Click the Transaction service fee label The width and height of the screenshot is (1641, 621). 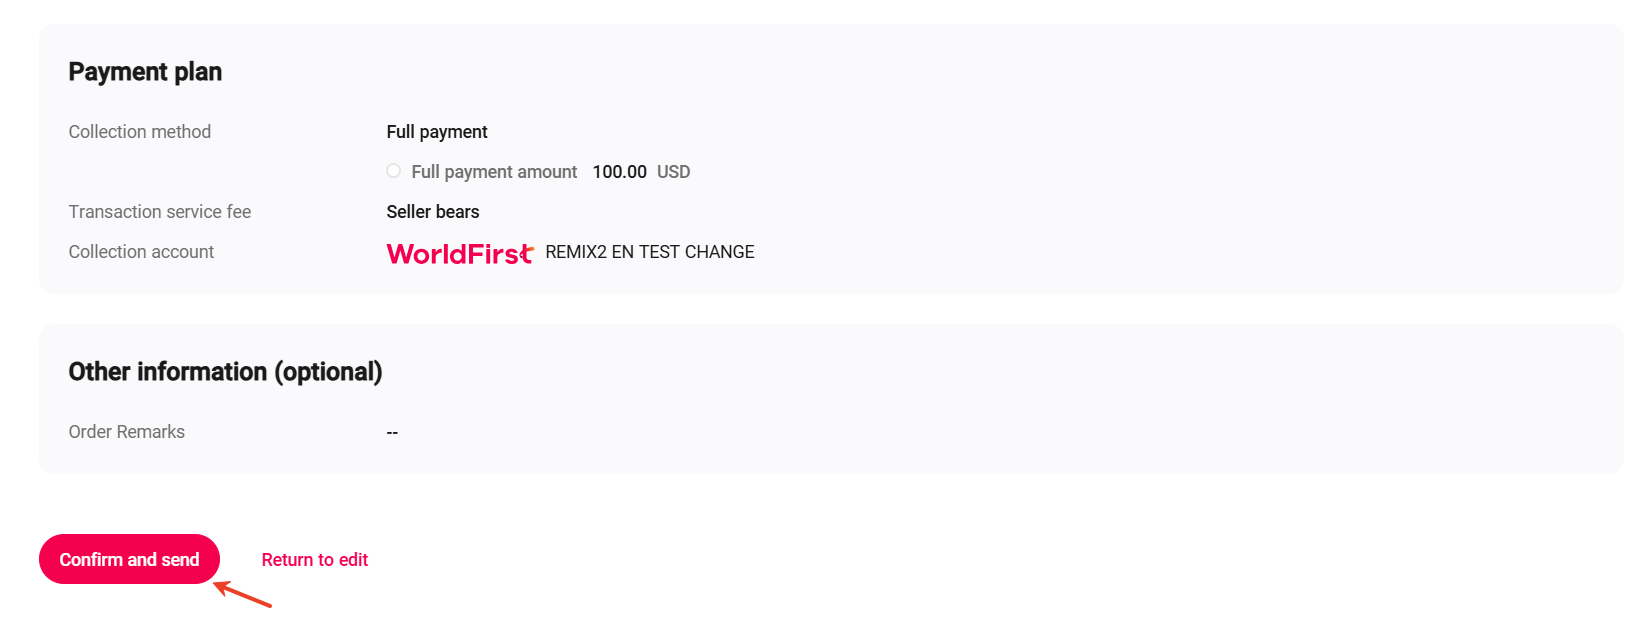(x=159, y=211)
